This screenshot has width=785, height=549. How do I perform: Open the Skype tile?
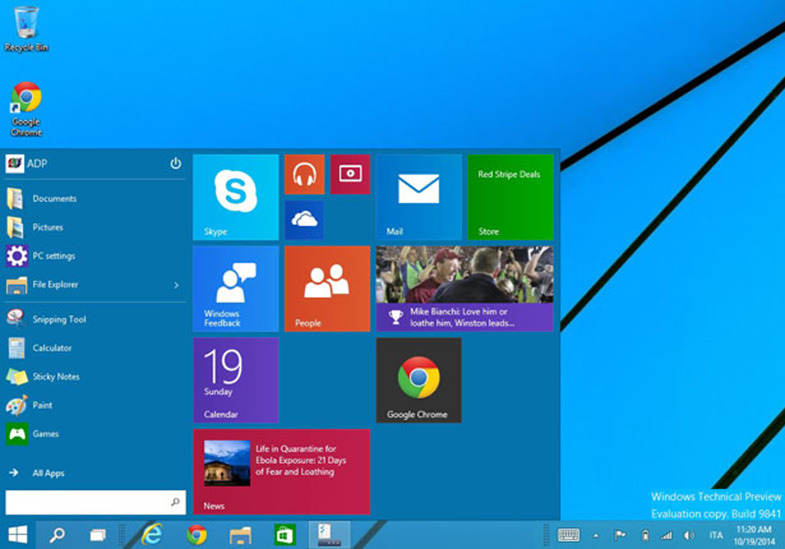pos(236,197)
